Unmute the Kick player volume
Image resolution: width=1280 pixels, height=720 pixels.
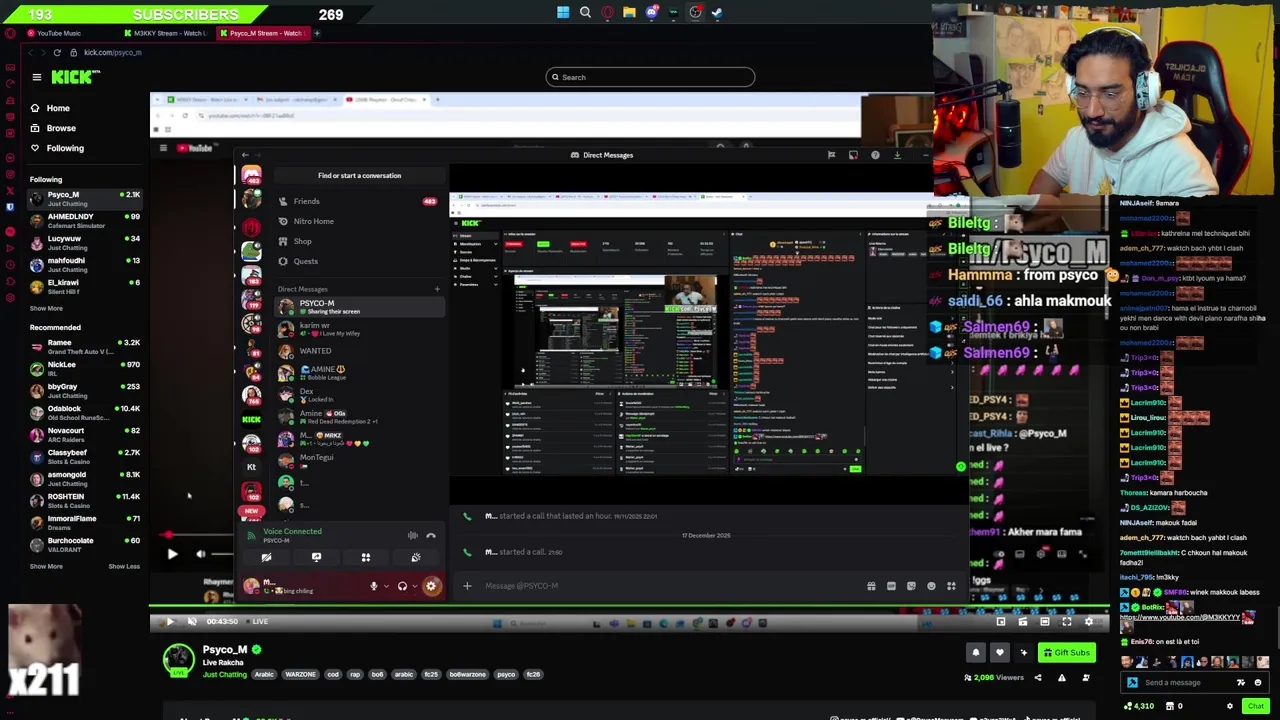[191, 621]
